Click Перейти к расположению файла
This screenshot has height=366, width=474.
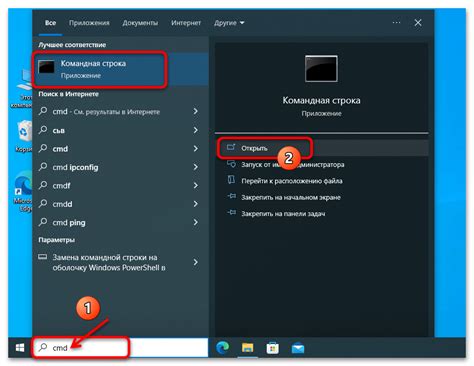292,181
